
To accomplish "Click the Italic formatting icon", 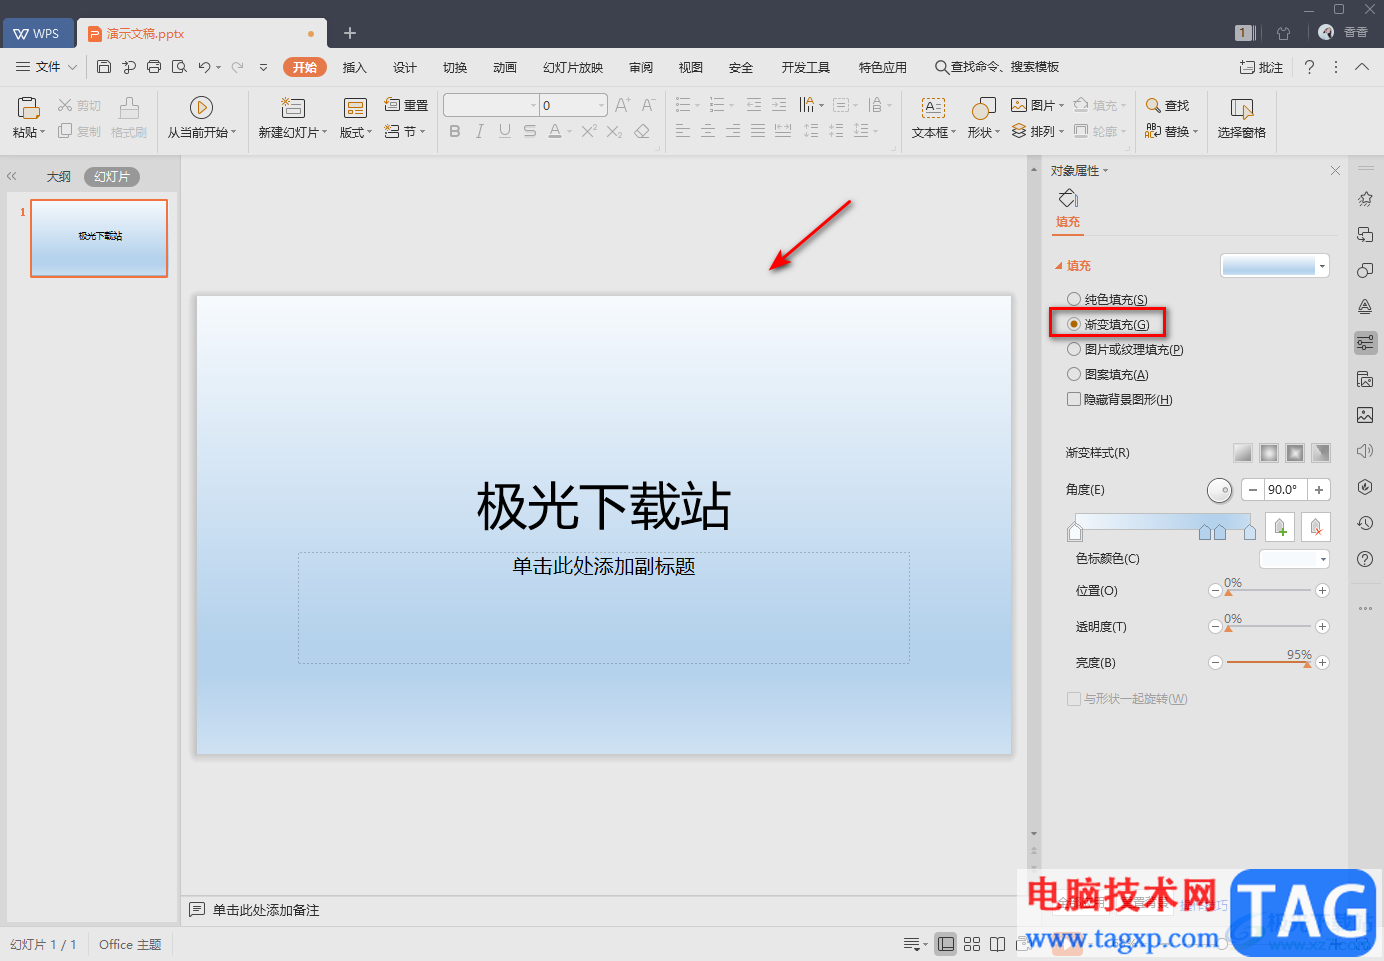I will click(x=480, y=131).
